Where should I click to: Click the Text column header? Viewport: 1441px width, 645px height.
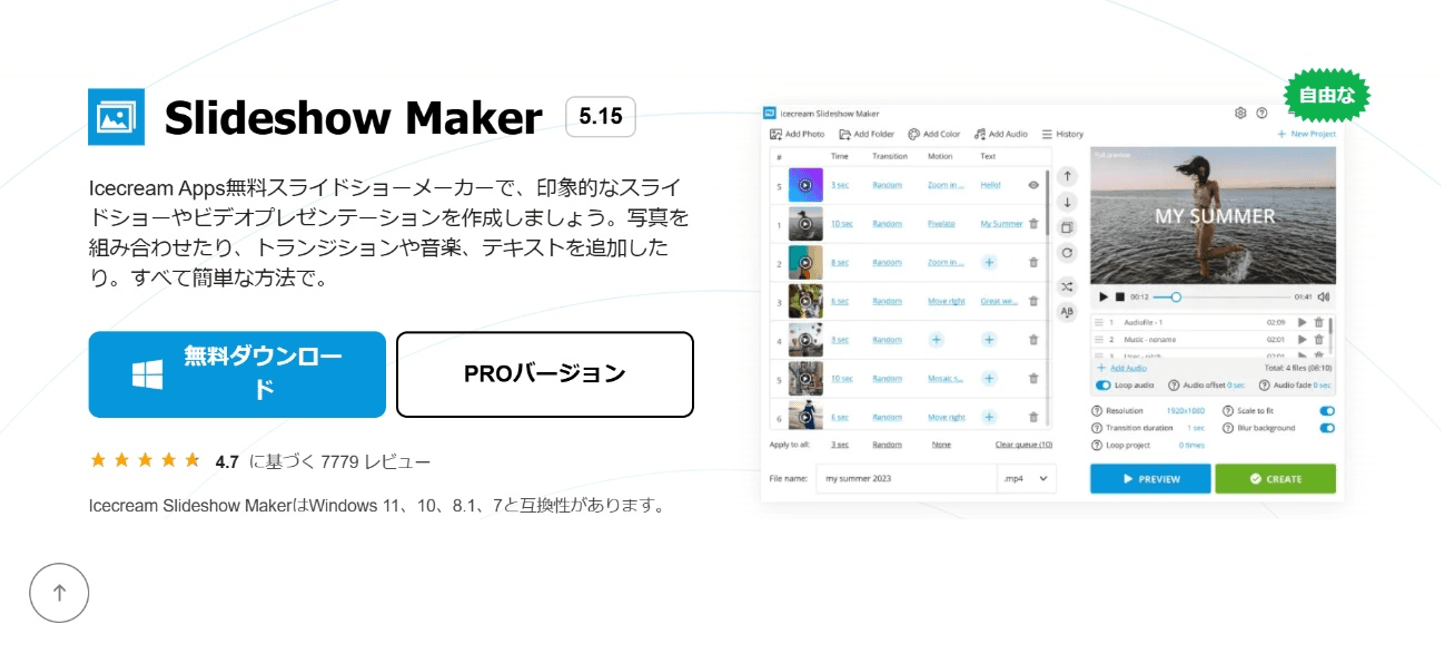click(988, 156)
